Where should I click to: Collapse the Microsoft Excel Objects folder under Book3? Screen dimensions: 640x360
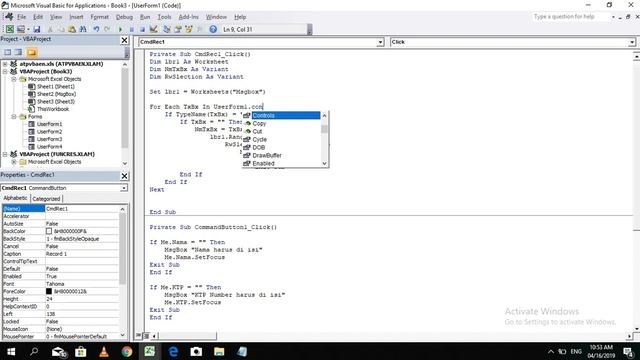(13, 79)
